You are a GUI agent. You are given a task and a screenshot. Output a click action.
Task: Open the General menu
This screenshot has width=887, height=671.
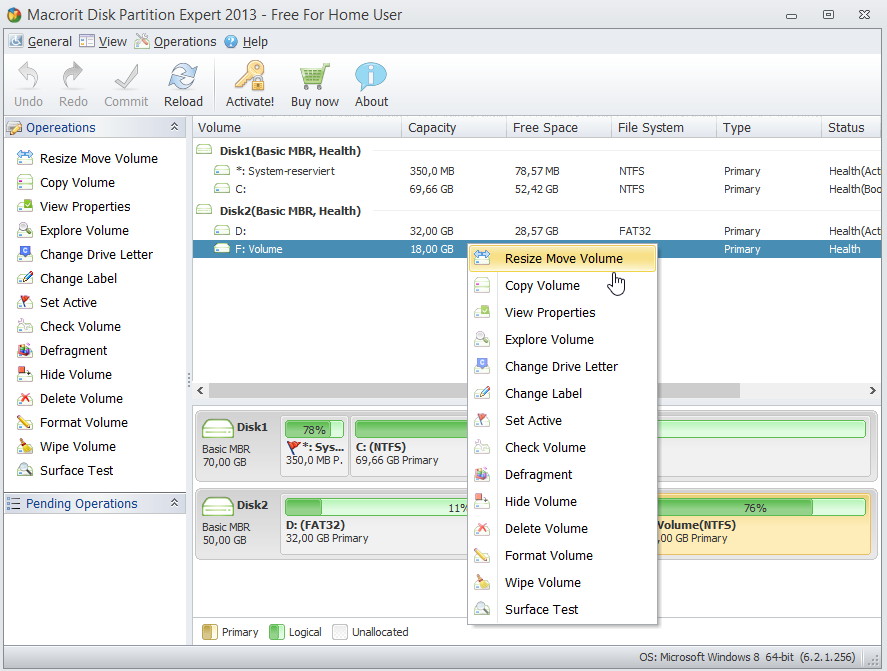tap(41, 41)
